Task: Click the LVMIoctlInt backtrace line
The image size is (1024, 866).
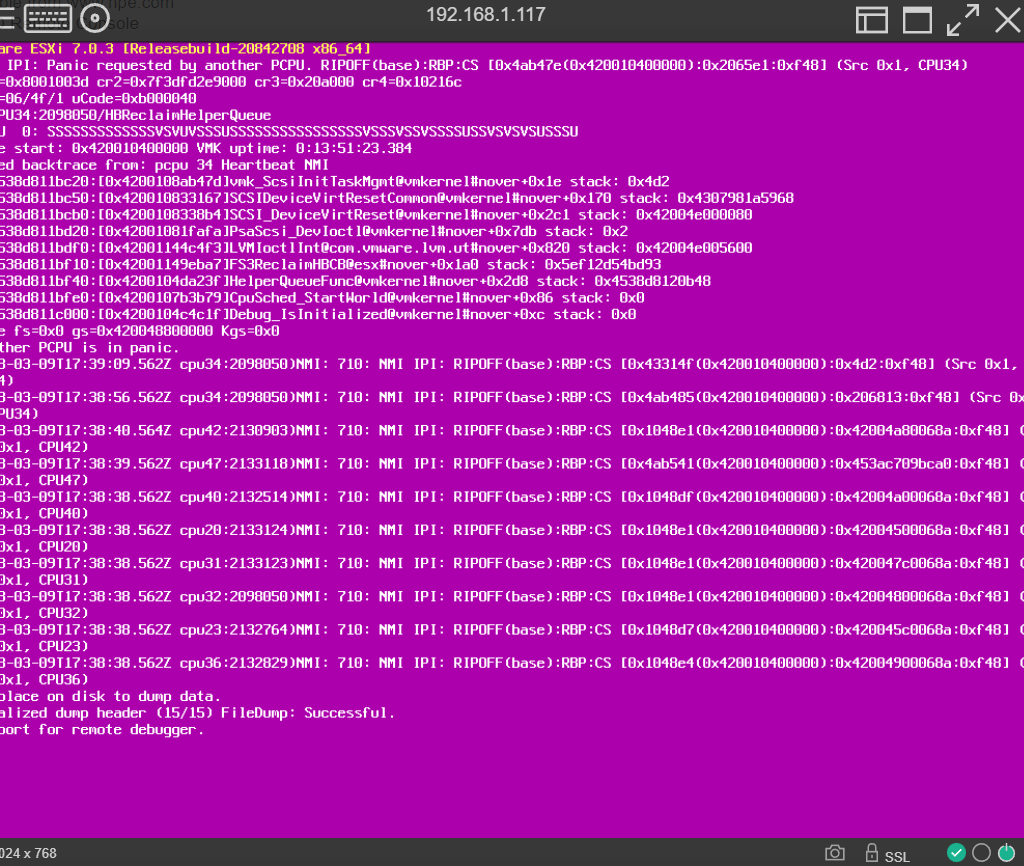Action: (376, 248)
